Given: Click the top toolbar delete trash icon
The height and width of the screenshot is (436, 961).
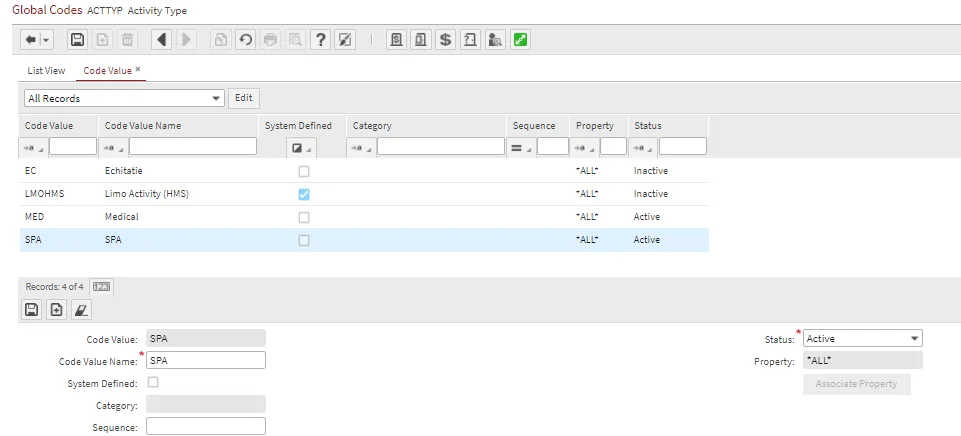Looking at the screenshot, I should coord(127,40).
